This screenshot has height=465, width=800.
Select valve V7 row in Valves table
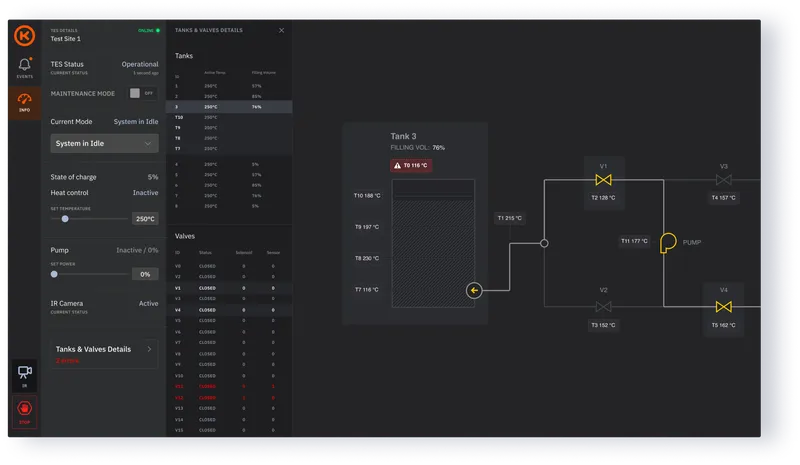click(229, 342)
